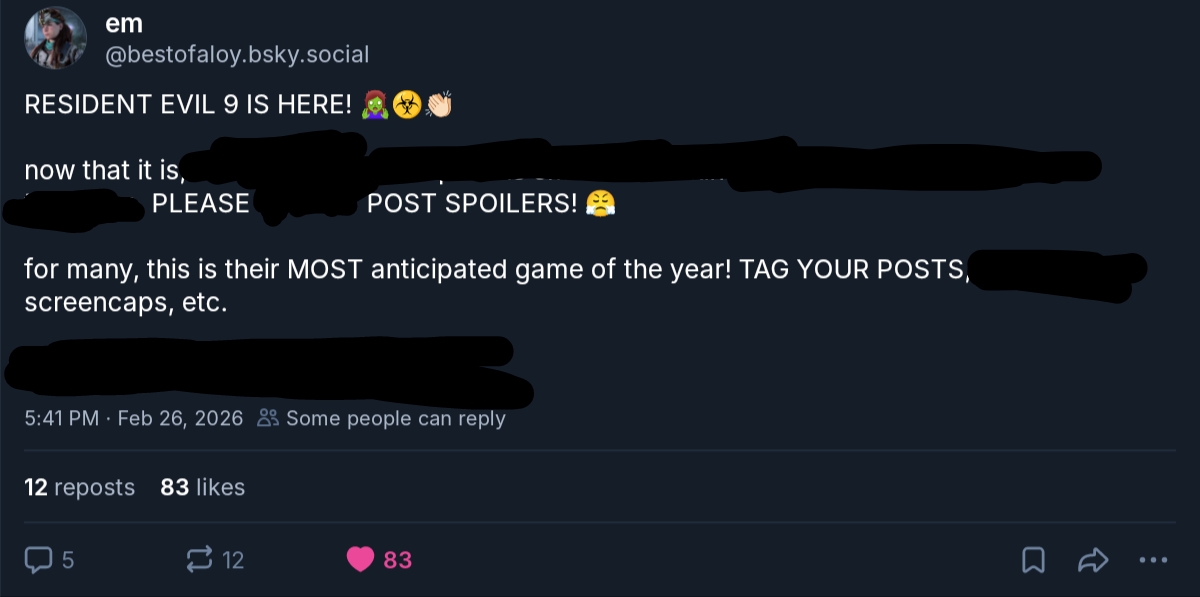Repost this post using the arrows icon
The height and width of the screenshot is (597, 1200).
[200, 560]
